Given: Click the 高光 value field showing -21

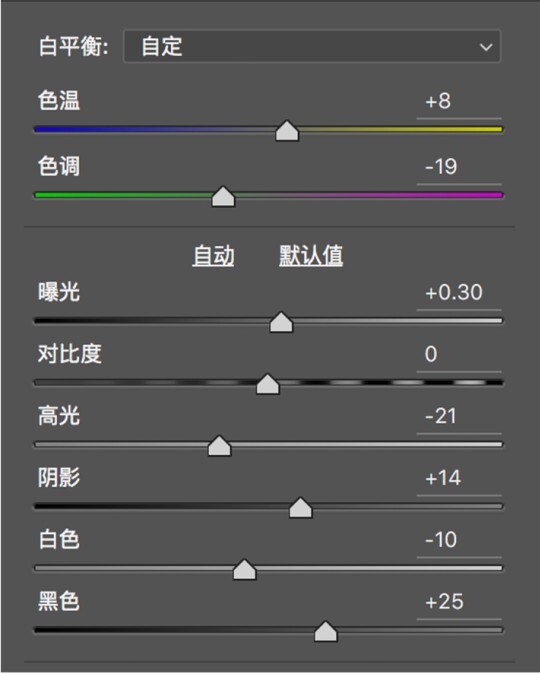Looking at the screenshot, I should pyautogui.click(x=459, y=417).
